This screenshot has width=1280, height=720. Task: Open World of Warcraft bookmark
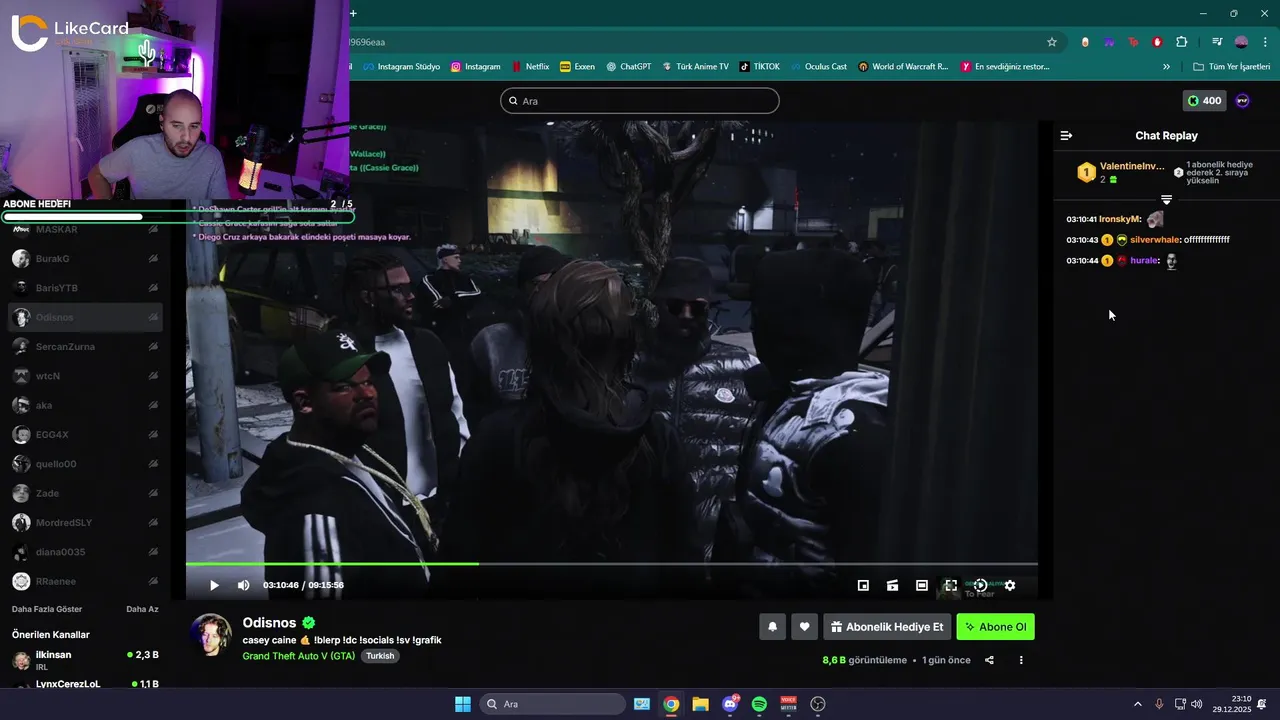pos(903,67)
